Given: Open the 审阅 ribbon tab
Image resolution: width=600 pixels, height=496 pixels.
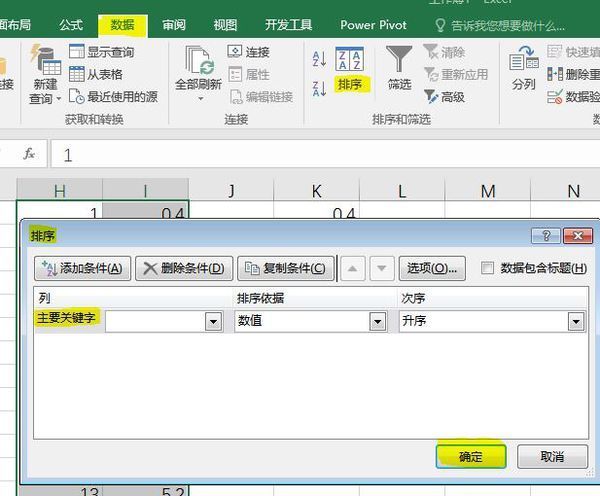Looking at the screenshot, I should click(174, 25).
